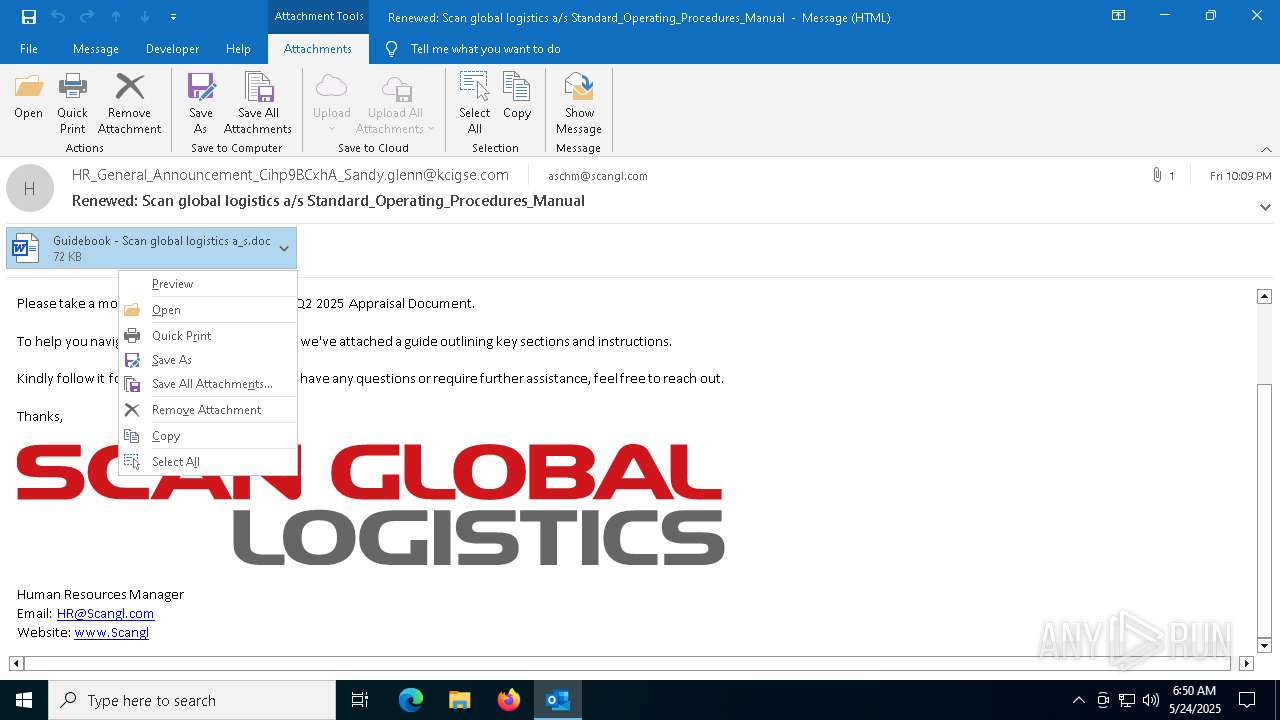This screenshot has height=720, width=1280.
Task: Select Save As in the context menu
Action: [208, 360]
